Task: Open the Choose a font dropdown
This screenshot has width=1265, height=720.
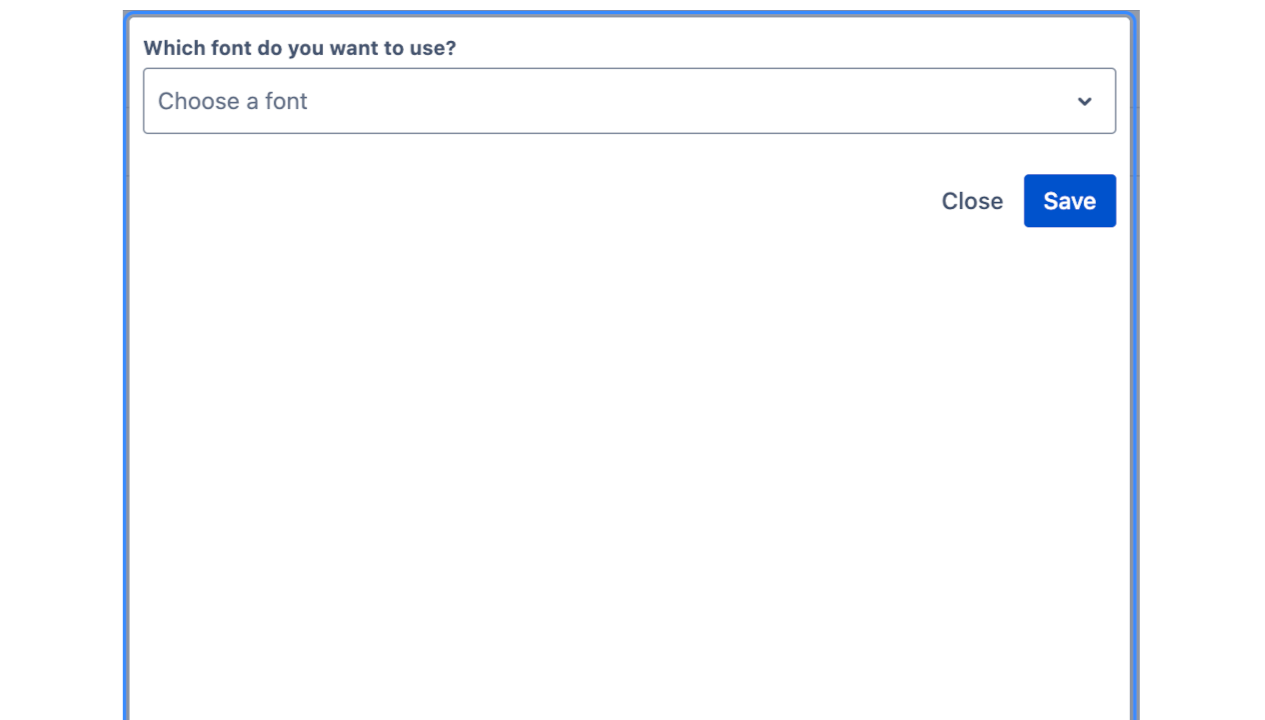Action: click(x=629, y=101)
